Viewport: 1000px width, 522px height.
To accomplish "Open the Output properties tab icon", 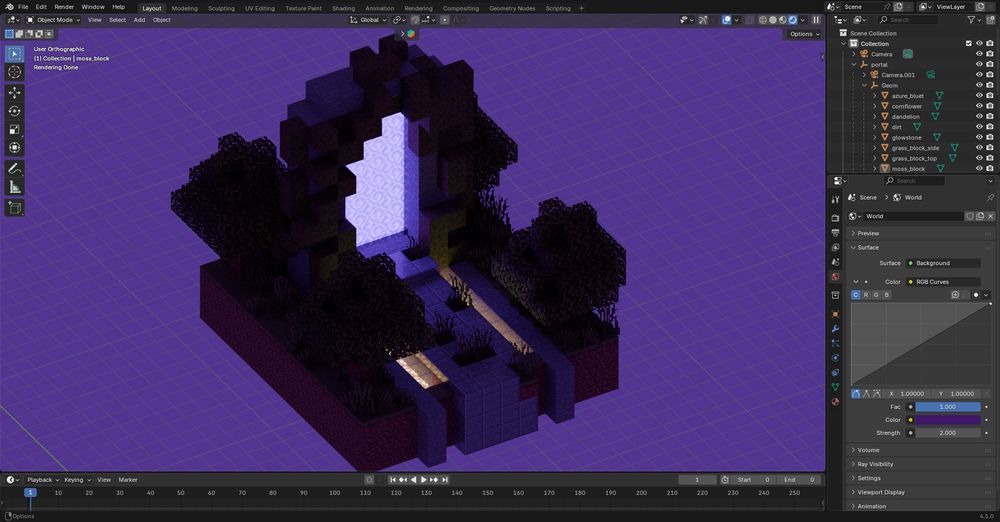I will click(x=835, y=232).
